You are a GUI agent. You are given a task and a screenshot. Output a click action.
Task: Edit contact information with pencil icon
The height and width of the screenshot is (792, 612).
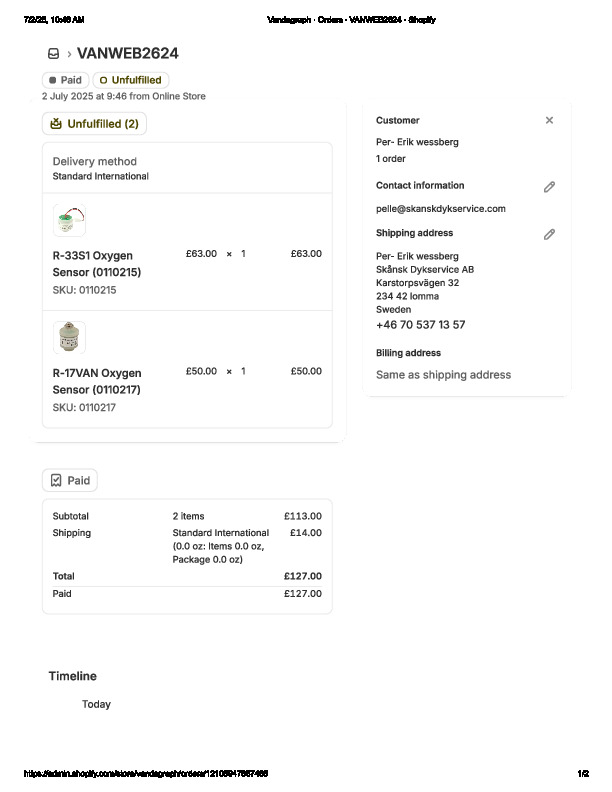click(549, 187)
